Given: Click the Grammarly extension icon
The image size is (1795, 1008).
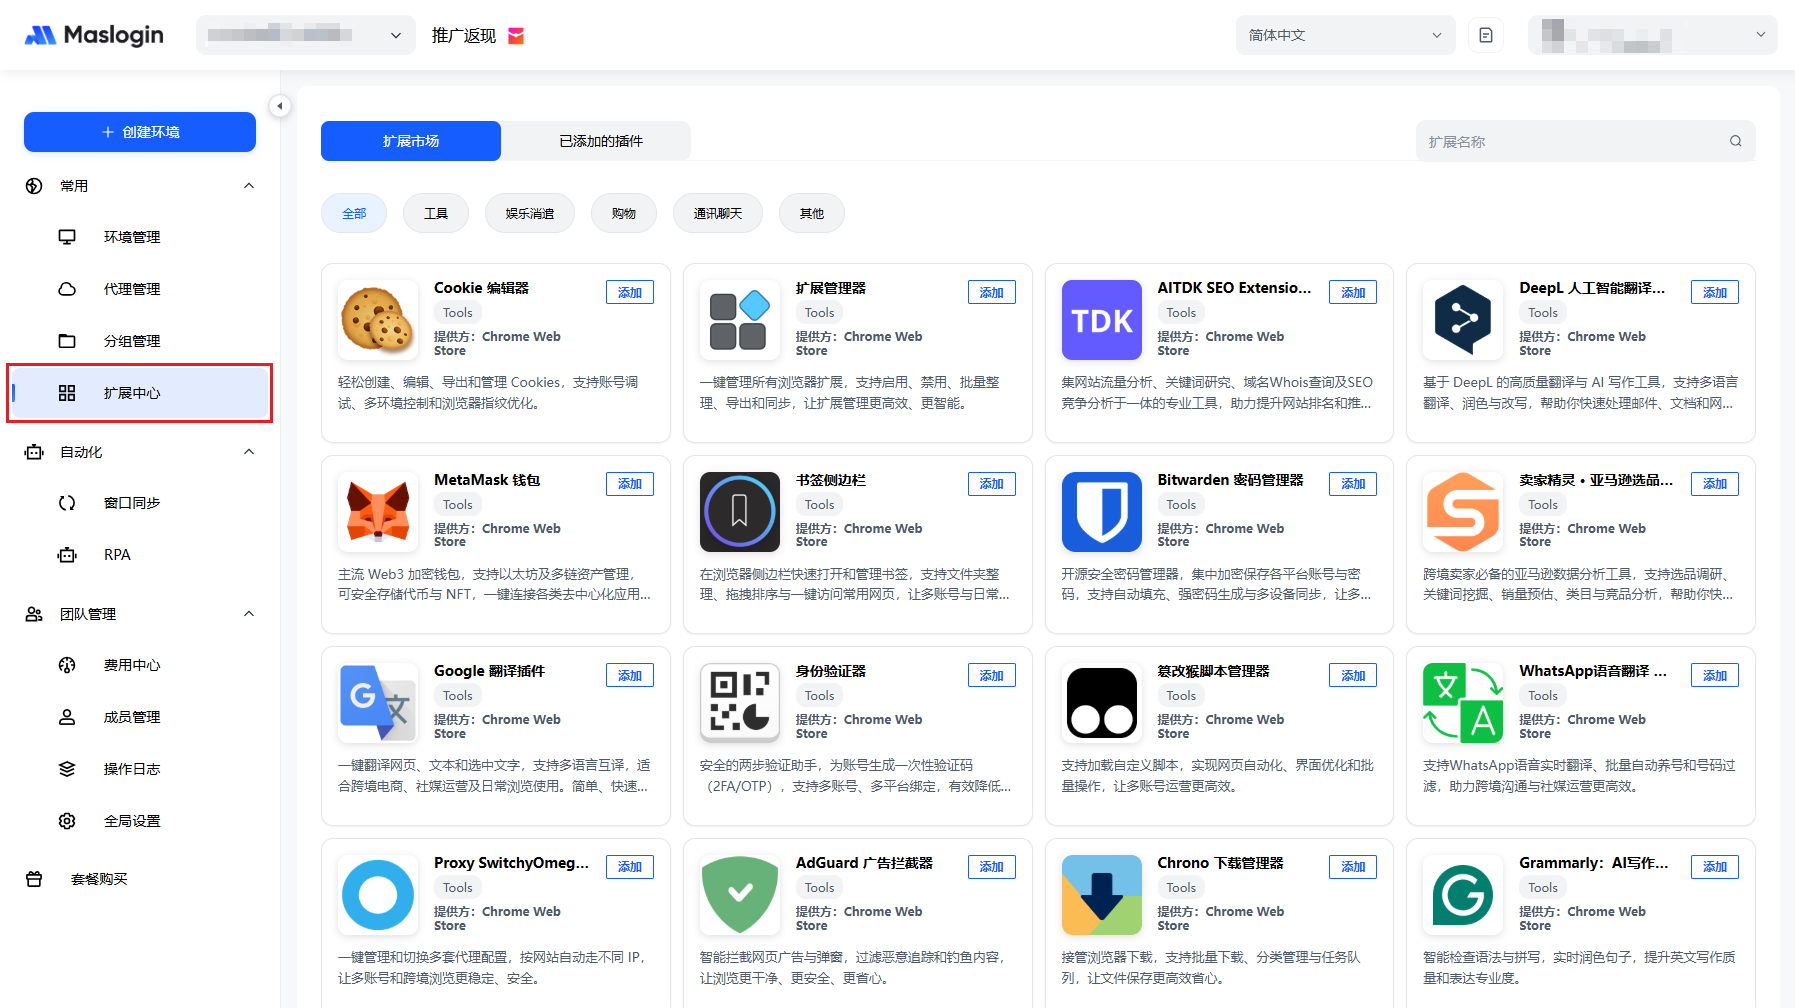Looking at the screenshot, I should click(1462, 895).
